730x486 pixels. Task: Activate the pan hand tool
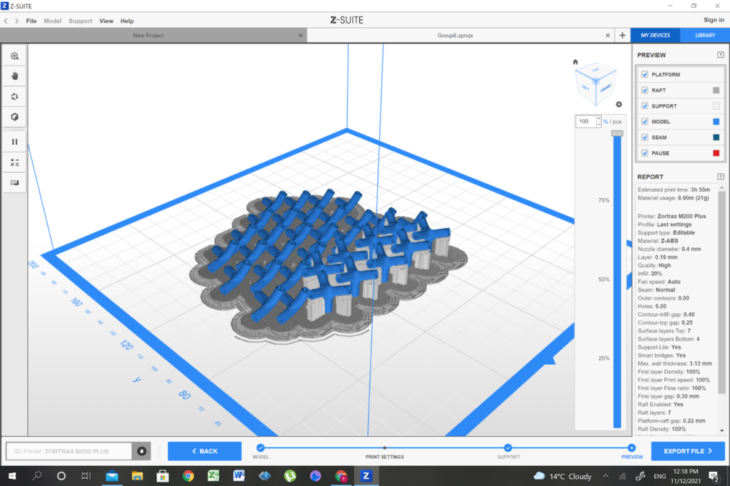pos(15,75)
